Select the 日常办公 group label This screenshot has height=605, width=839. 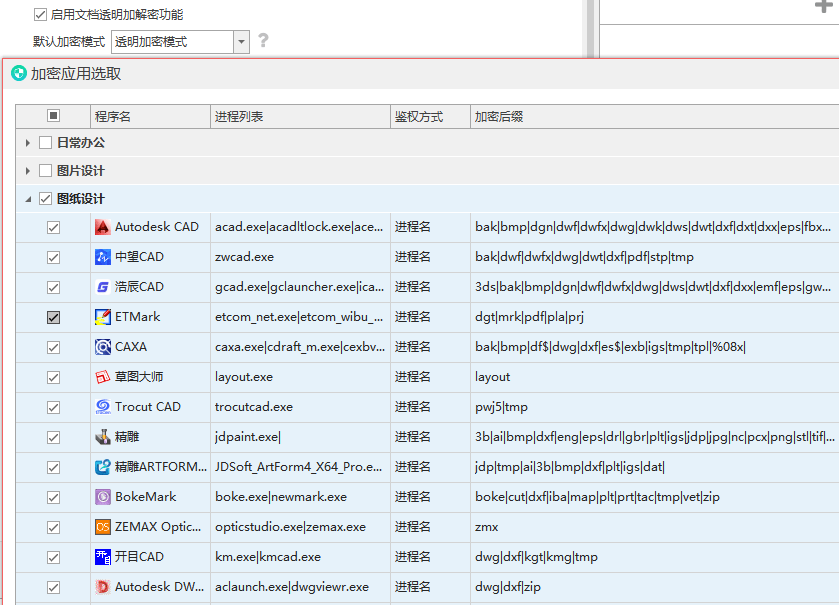click(81, 143)
